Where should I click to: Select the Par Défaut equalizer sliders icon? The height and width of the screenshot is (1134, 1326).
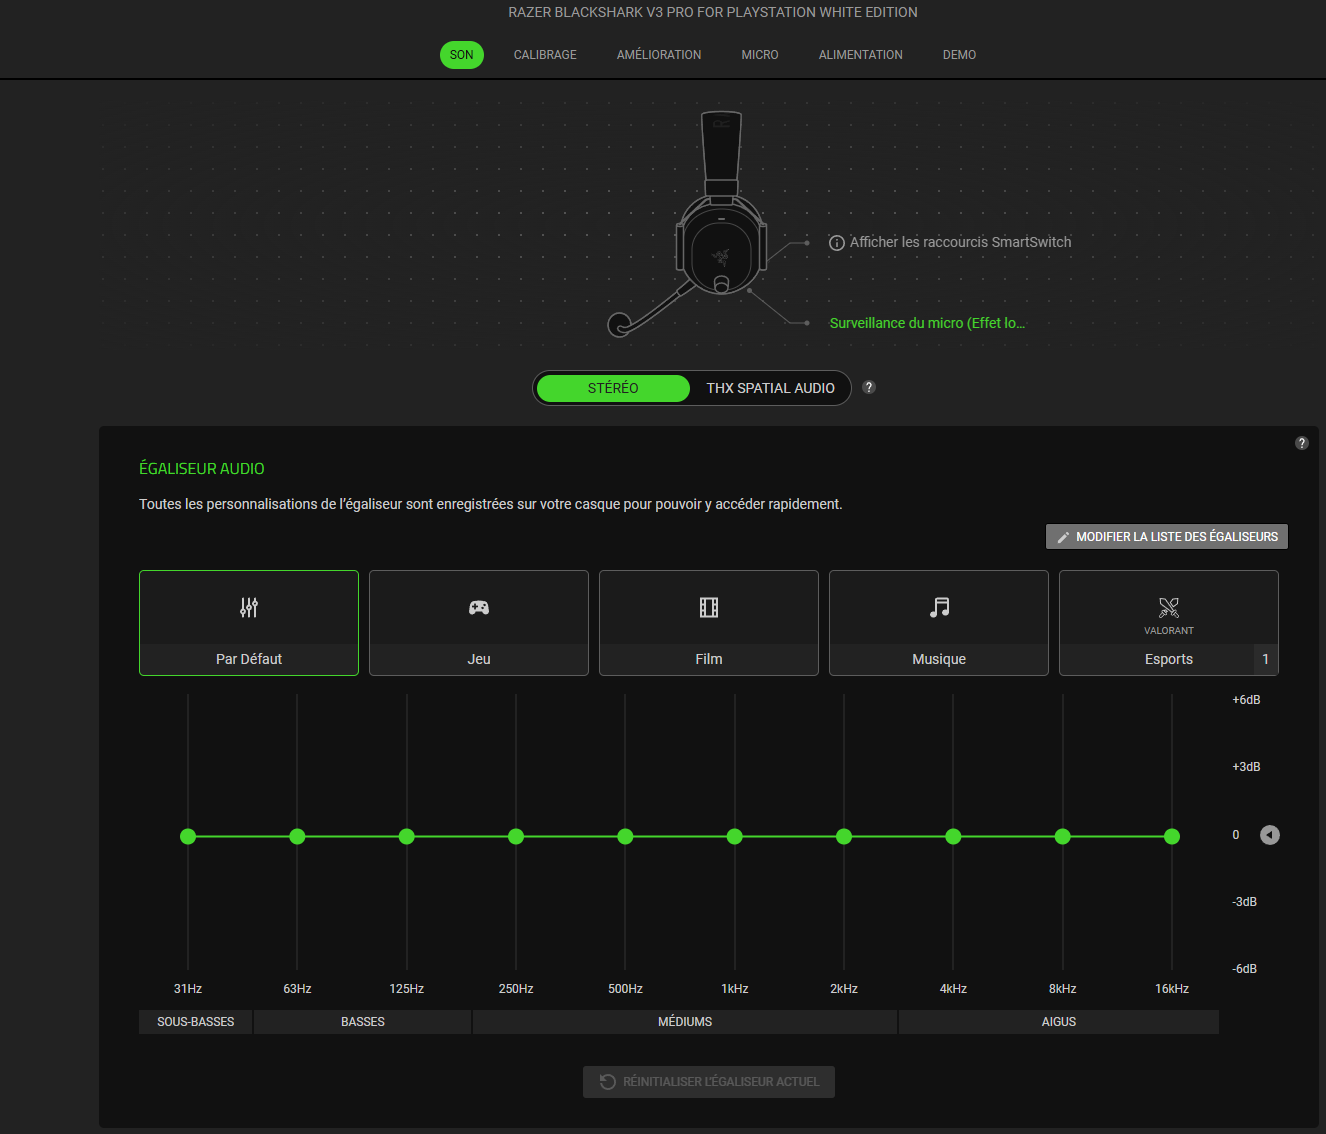tap(249, 607)
